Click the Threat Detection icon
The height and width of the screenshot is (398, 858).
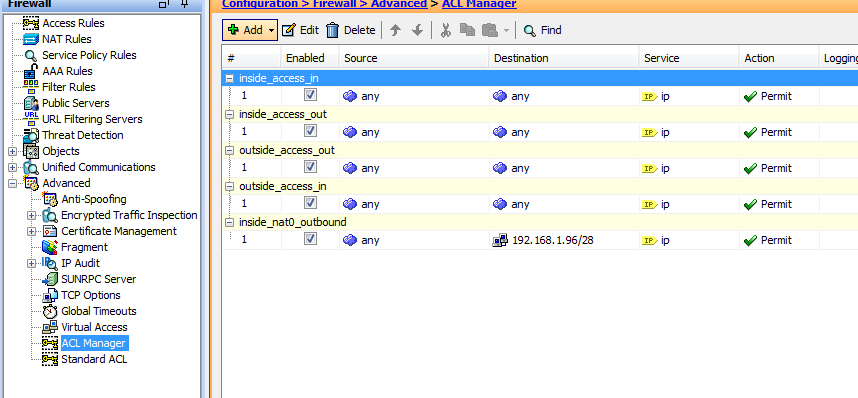point(31,135)
